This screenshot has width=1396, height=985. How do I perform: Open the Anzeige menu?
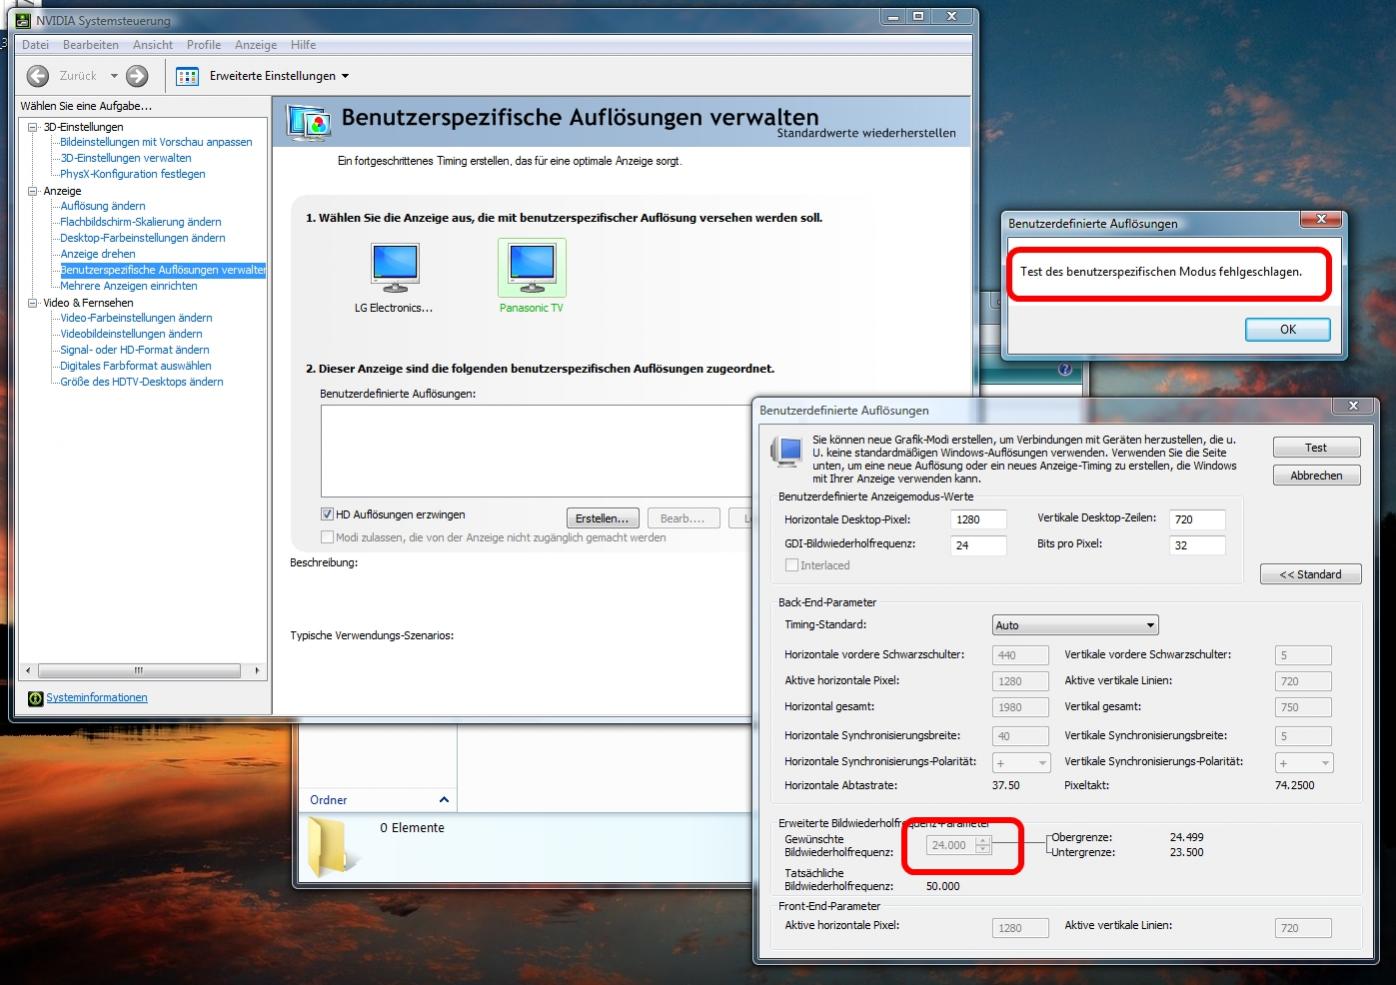pyautogui.click(x=256, y=45)
